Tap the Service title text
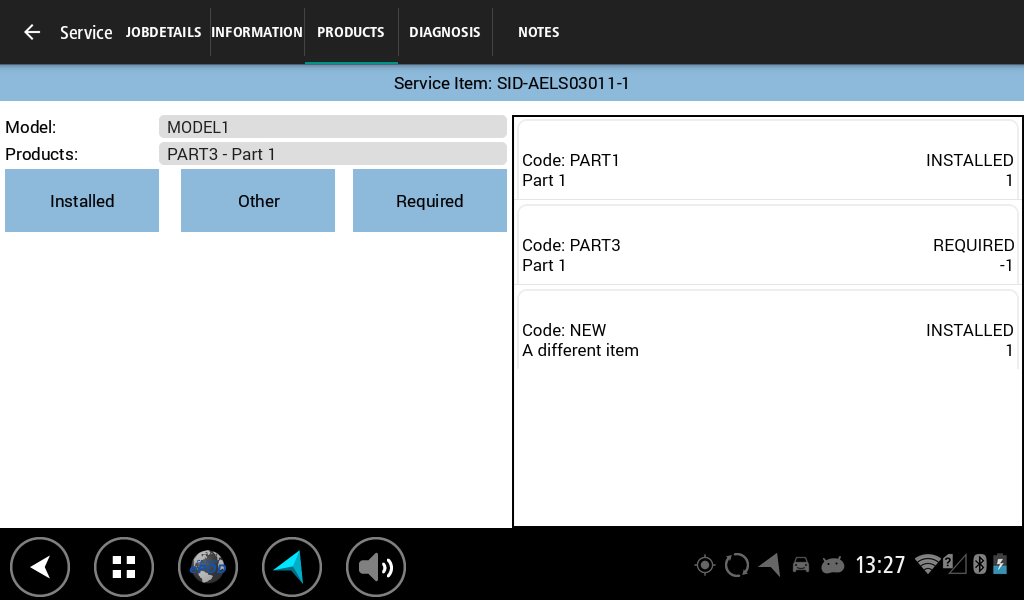The height and width of the screenshot is (600, 1024). coord(86,33)
